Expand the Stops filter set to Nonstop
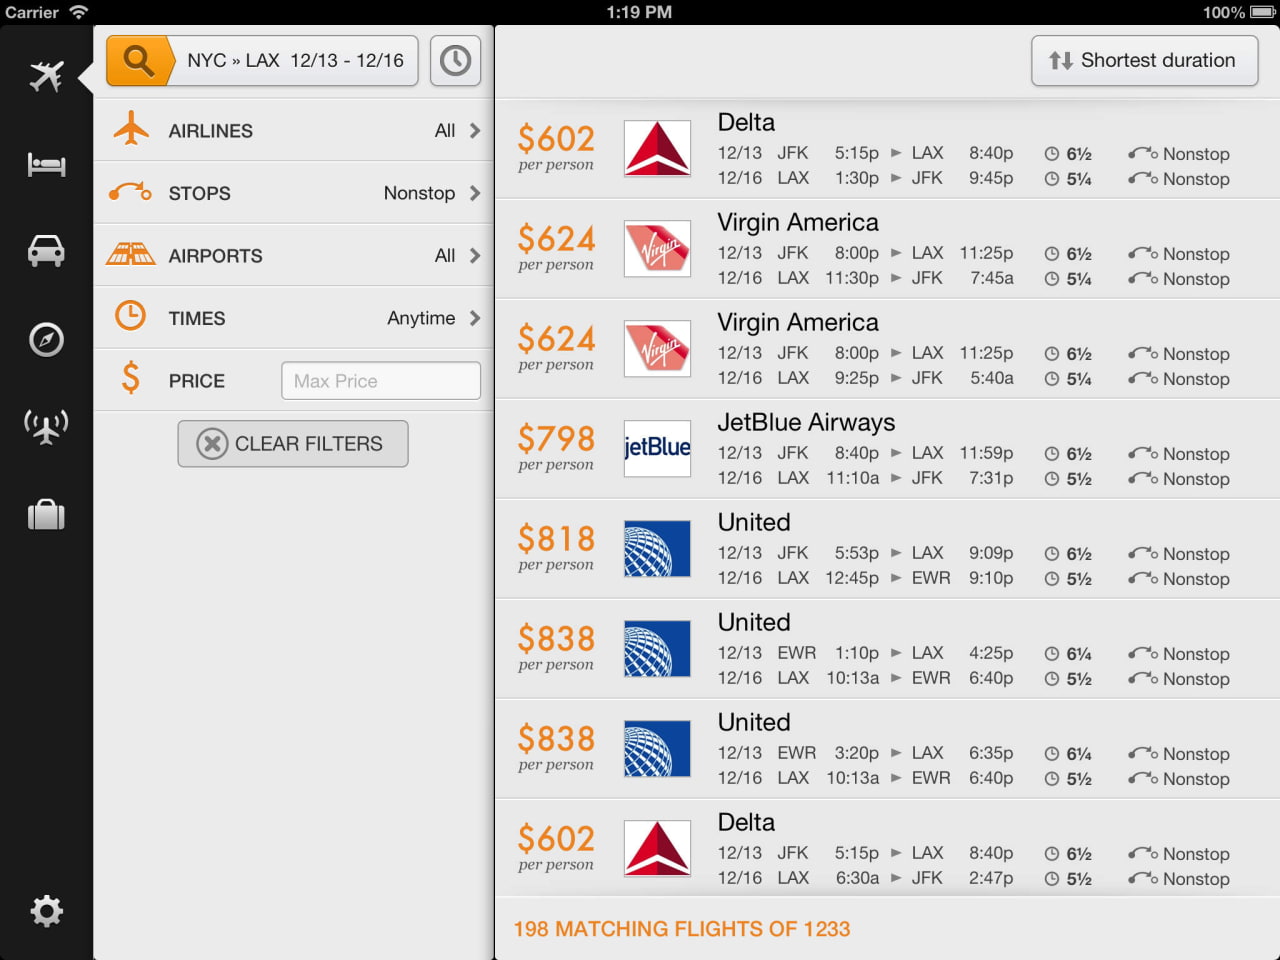1280x960 pixels. tap(293, 193)
